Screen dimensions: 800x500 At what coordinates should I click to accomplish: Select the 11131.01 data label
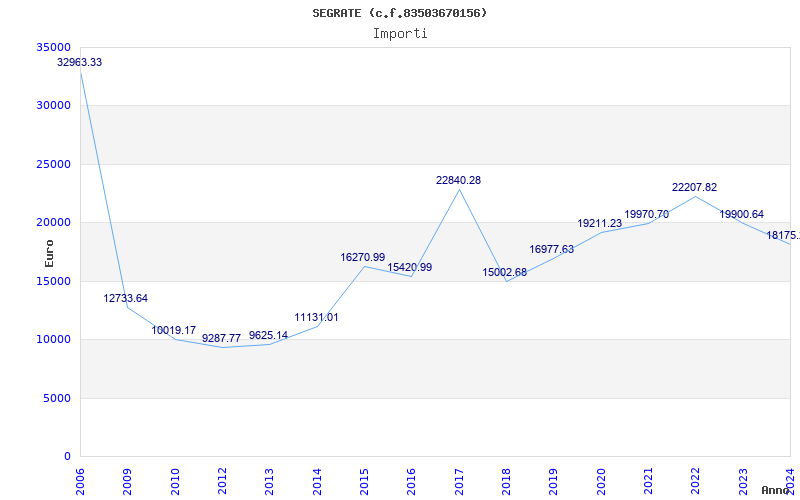(x=316, y=317)
